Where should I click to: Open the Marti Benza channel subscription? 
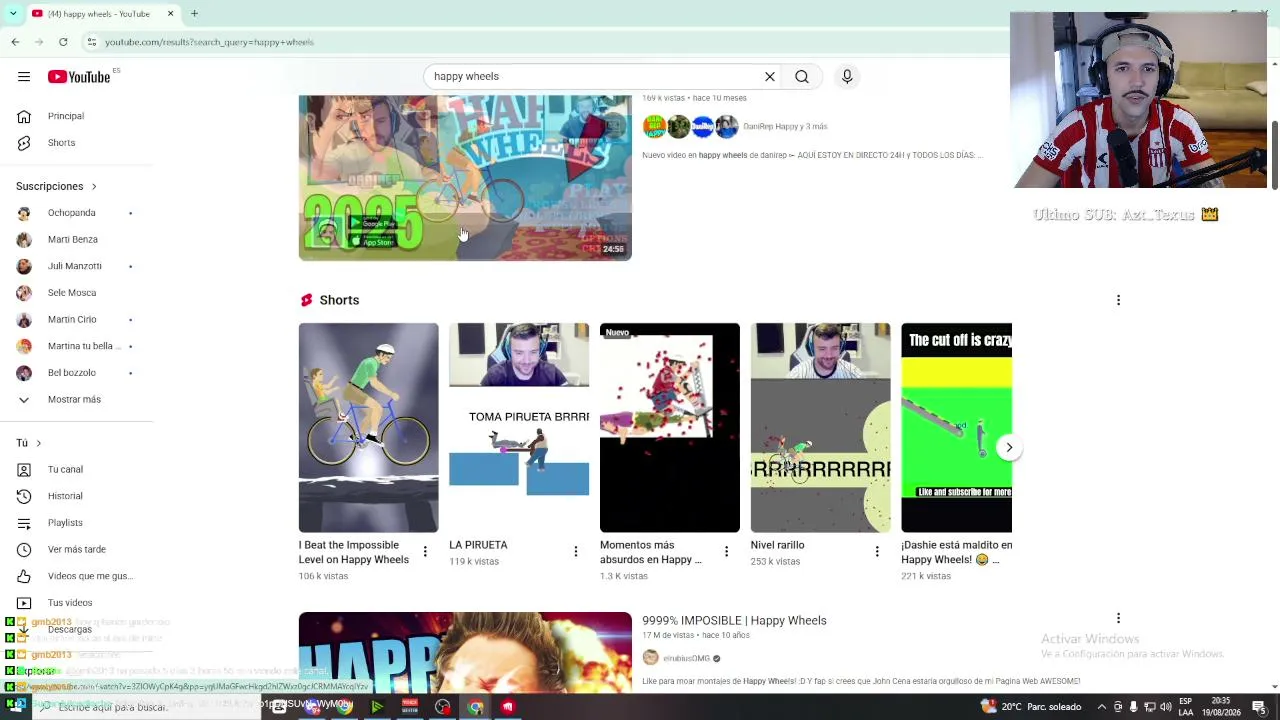72,240
